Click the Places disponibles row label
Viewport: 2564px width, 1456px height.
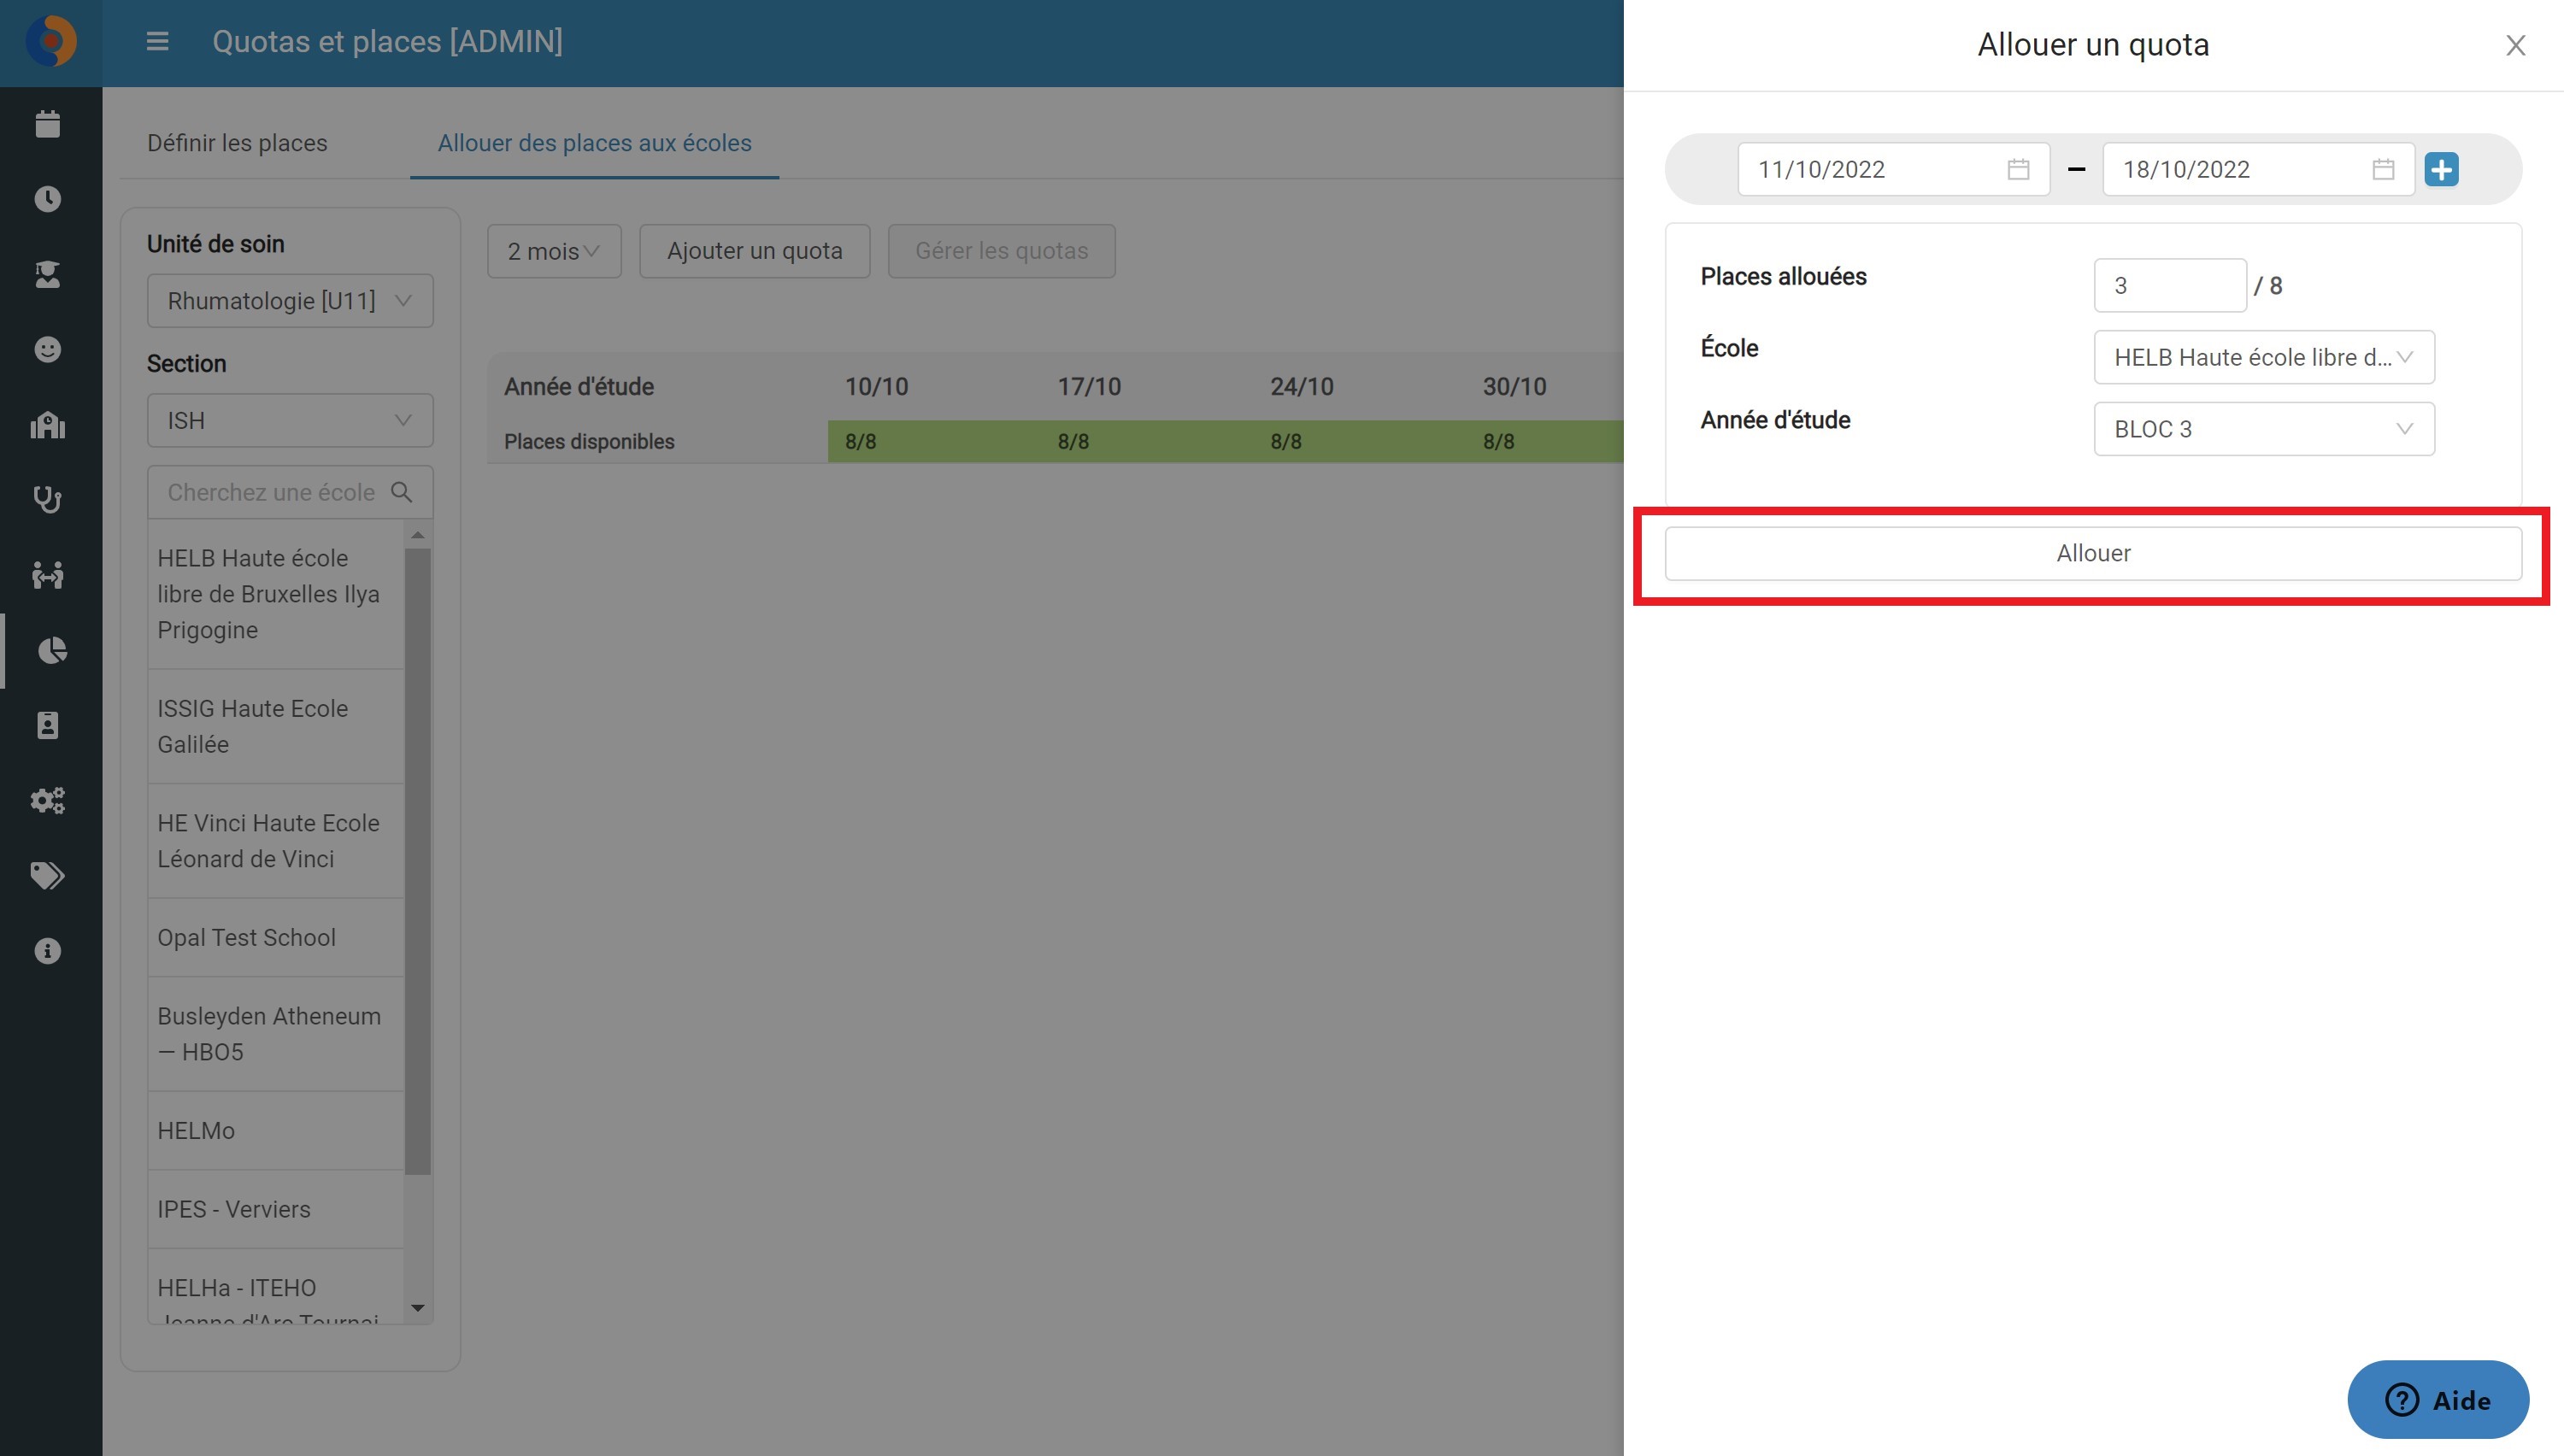[x=589, y=442]
